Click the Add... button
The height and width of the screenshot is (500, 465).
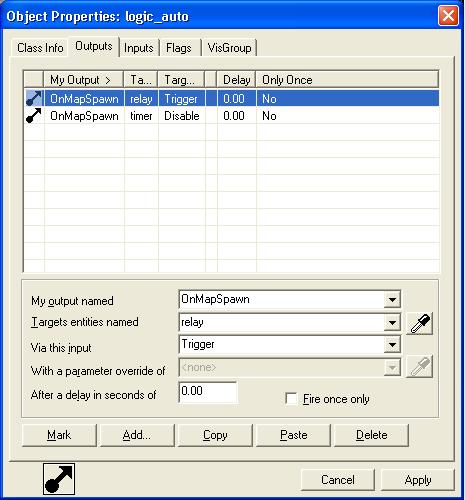point(137,435)
